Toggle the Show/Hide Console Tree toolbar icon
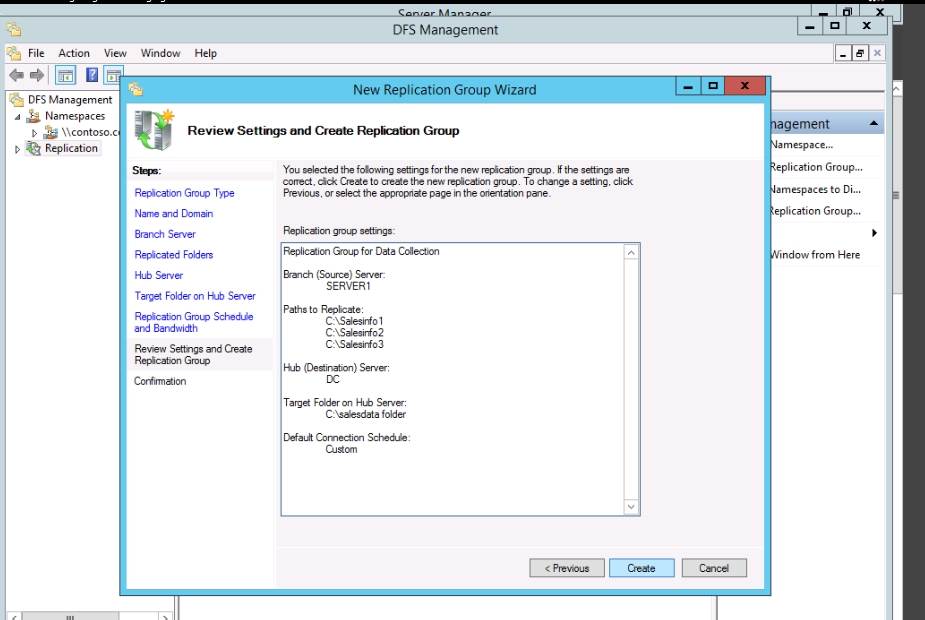The height and width of the screenshot is (620, 925). [65, 75]
